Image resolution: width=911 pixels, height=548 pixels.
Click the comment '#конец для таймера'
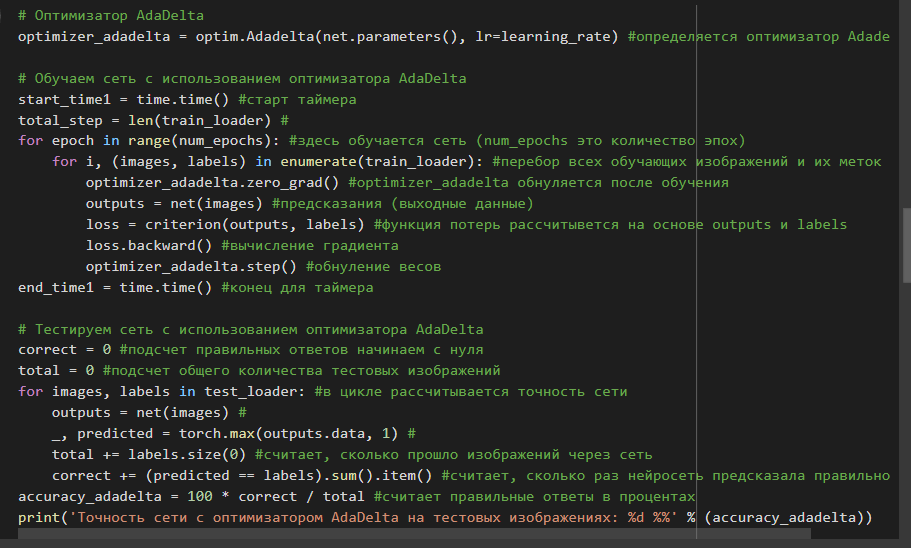(297, 287)
